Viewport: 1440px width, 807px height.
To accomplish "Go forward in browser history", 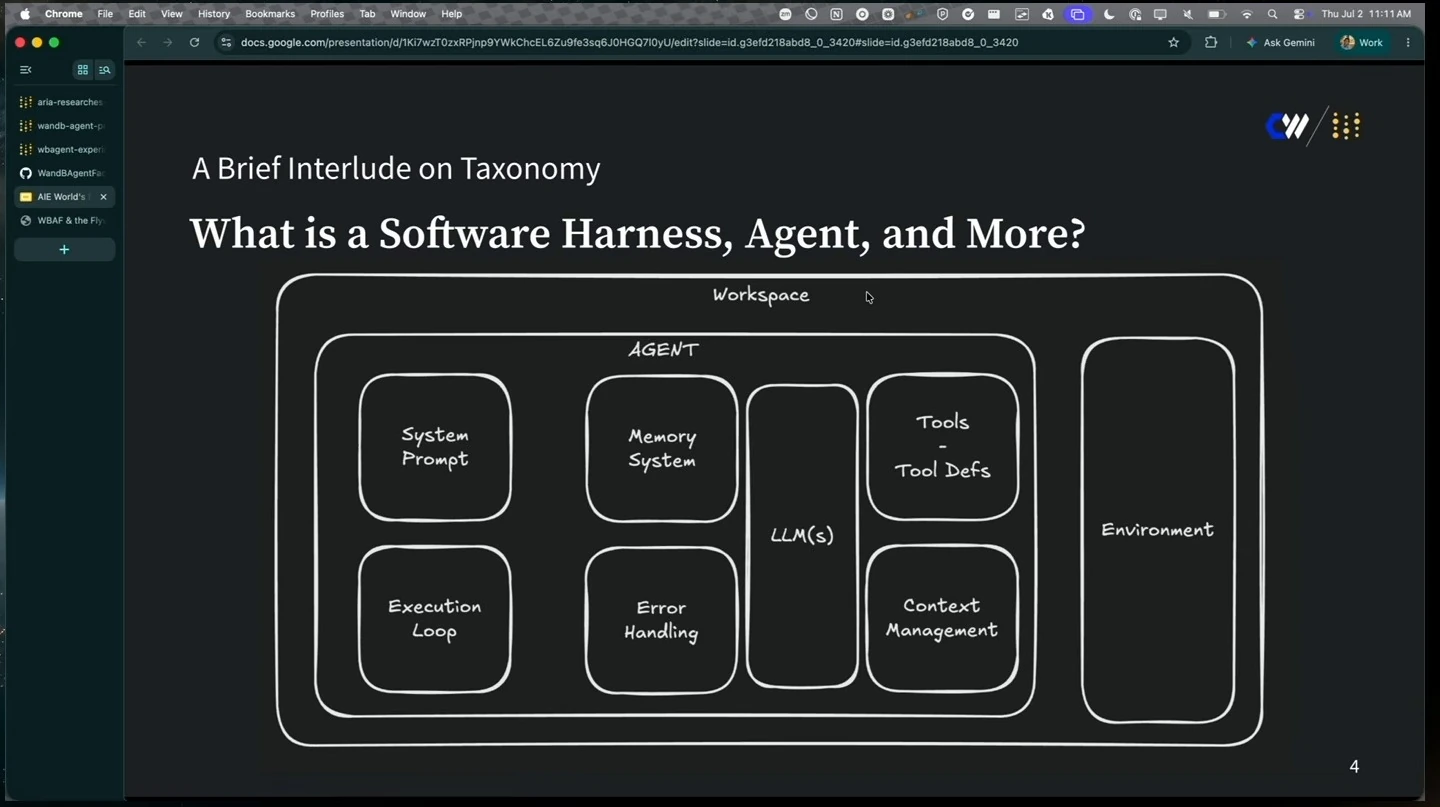I will [167, 43].
